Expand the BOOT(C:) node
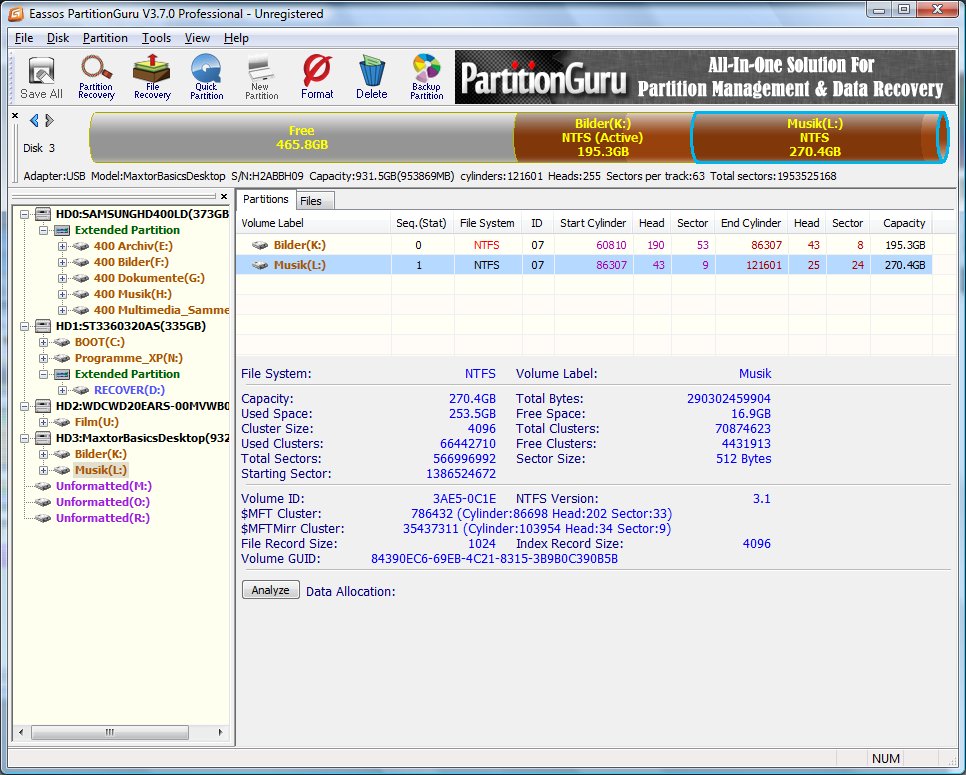Viewport: 966px width, 775px height. point(43,343)
